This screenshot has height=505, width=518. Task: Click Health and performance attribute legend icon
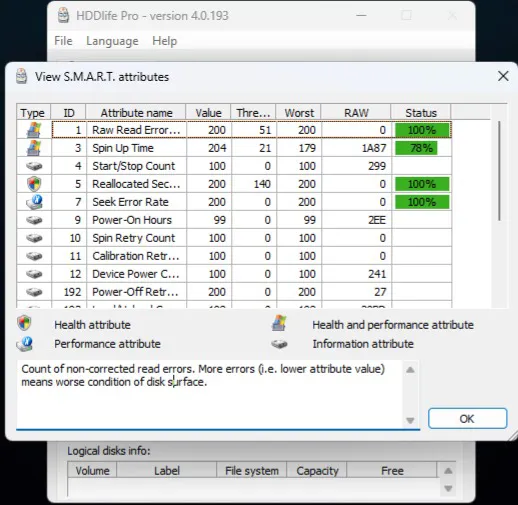(279, 323)
